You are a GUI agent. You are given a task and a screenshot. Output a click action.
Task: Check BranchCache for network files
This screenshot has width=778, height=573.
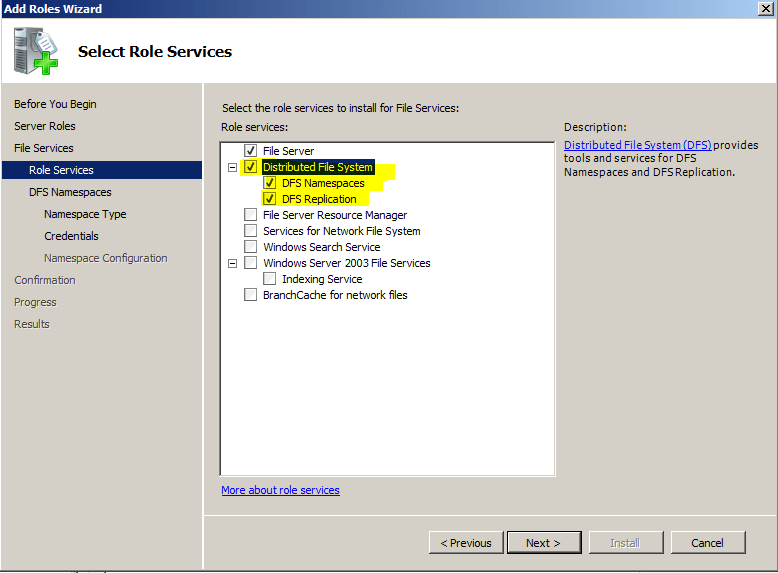click(x=251, y=295)
